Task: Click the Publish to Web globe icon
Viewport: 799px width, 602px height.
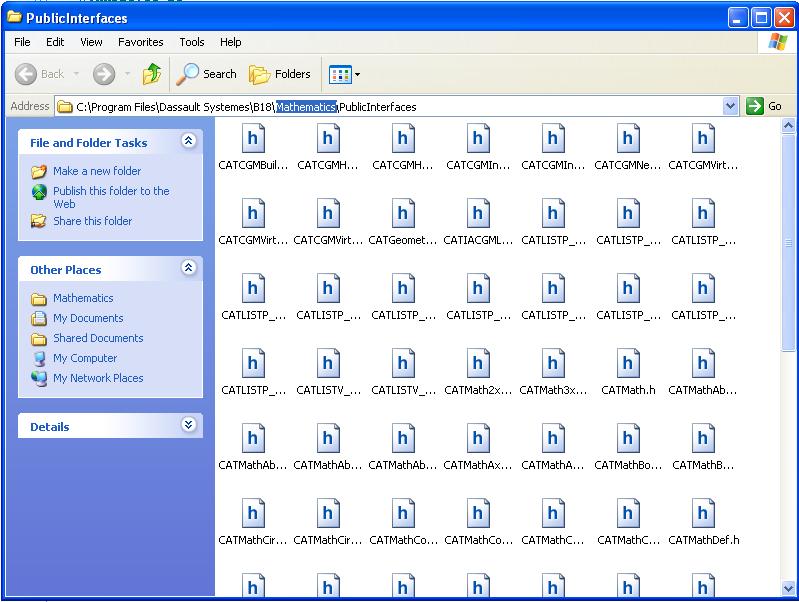Action: coord(39,192)
